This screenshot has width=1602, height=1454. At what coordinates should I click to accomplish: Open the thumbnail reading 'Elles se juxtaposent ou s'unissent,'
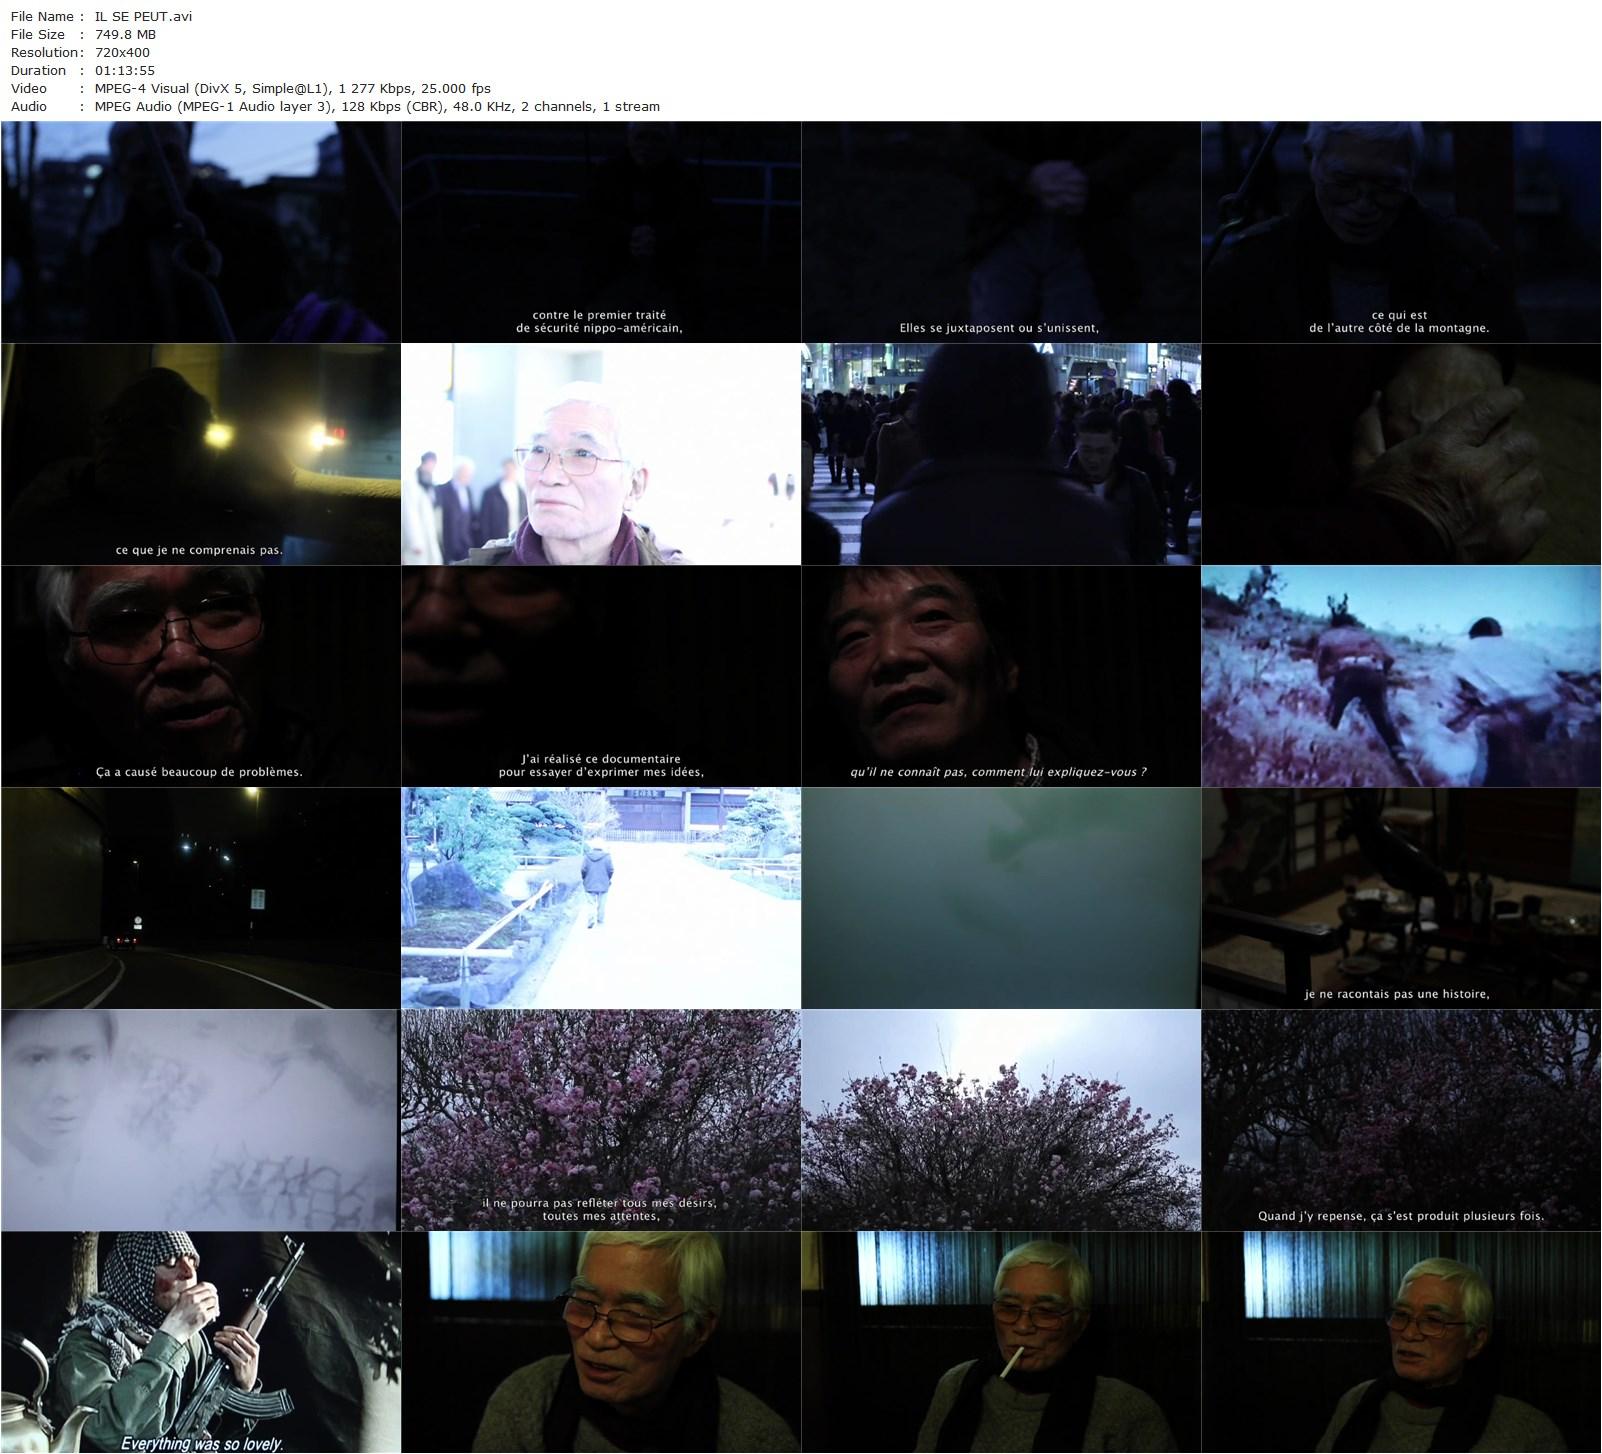coord(1001,232)
